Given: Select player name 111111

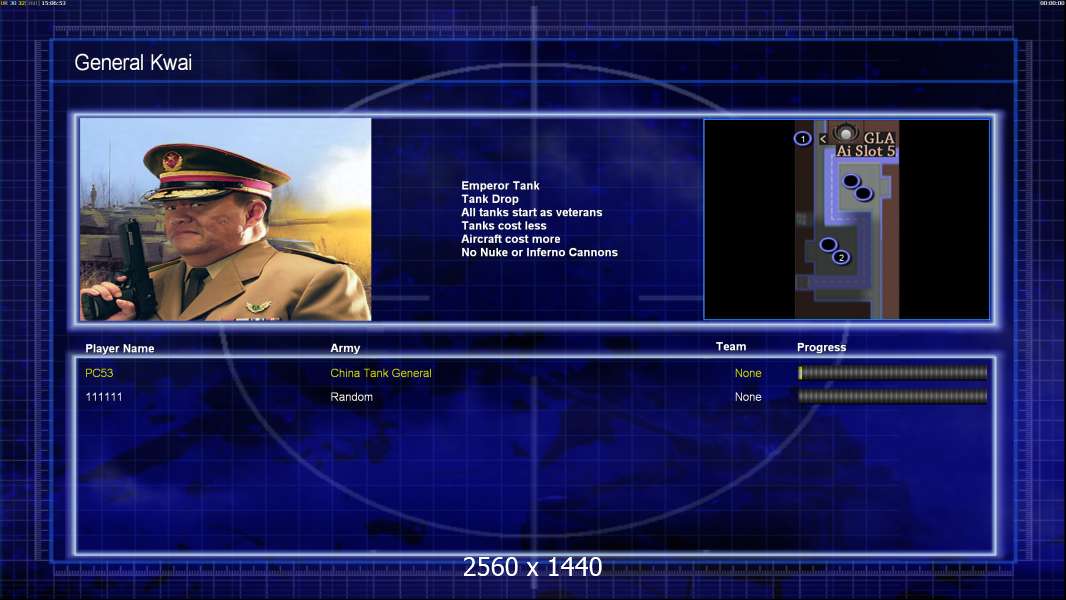Looking at the screenshot, I should click(x=104, y=397).
